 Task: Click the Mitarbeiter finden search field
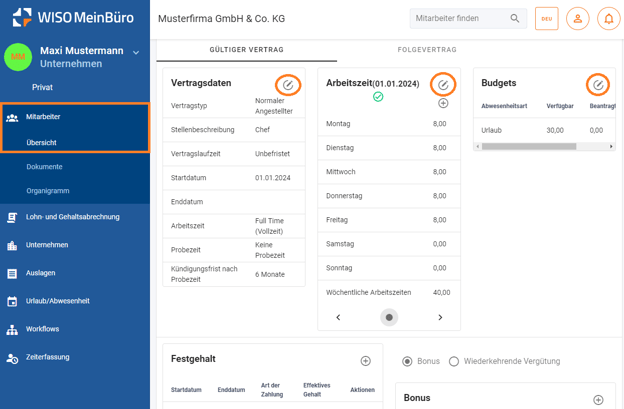click(462, 19)
